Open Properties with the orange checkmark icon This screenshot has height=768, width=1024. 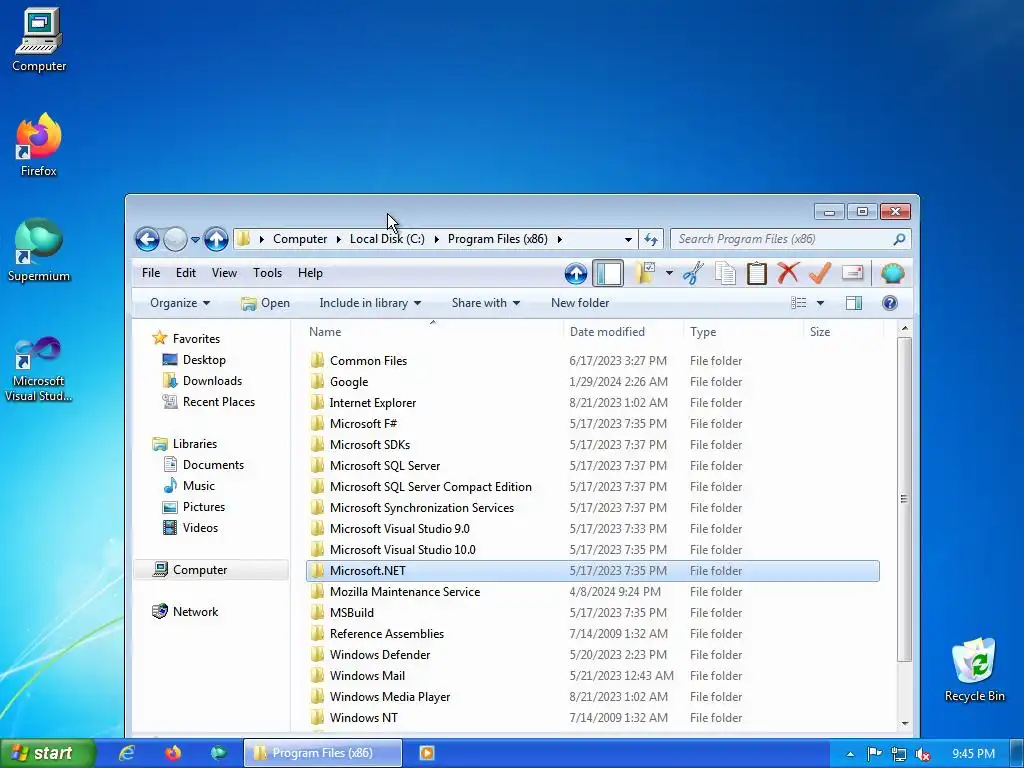(820, 273)
